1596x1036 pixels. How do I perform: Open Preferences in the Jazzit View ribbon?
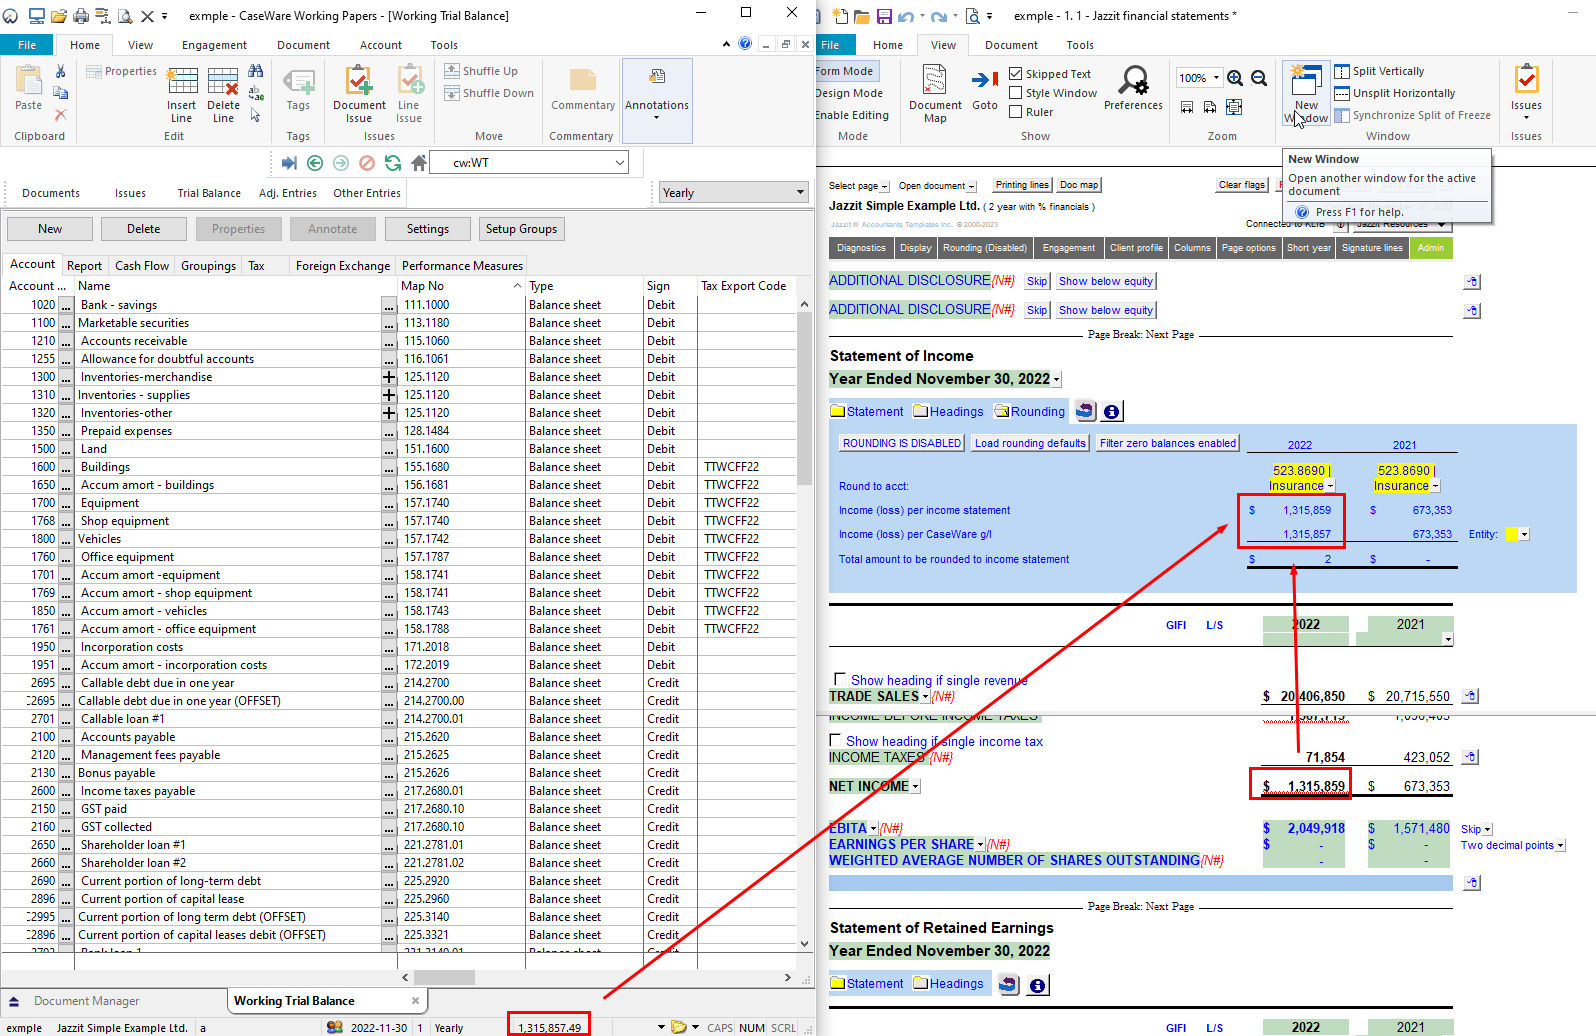click(1133, 88)
